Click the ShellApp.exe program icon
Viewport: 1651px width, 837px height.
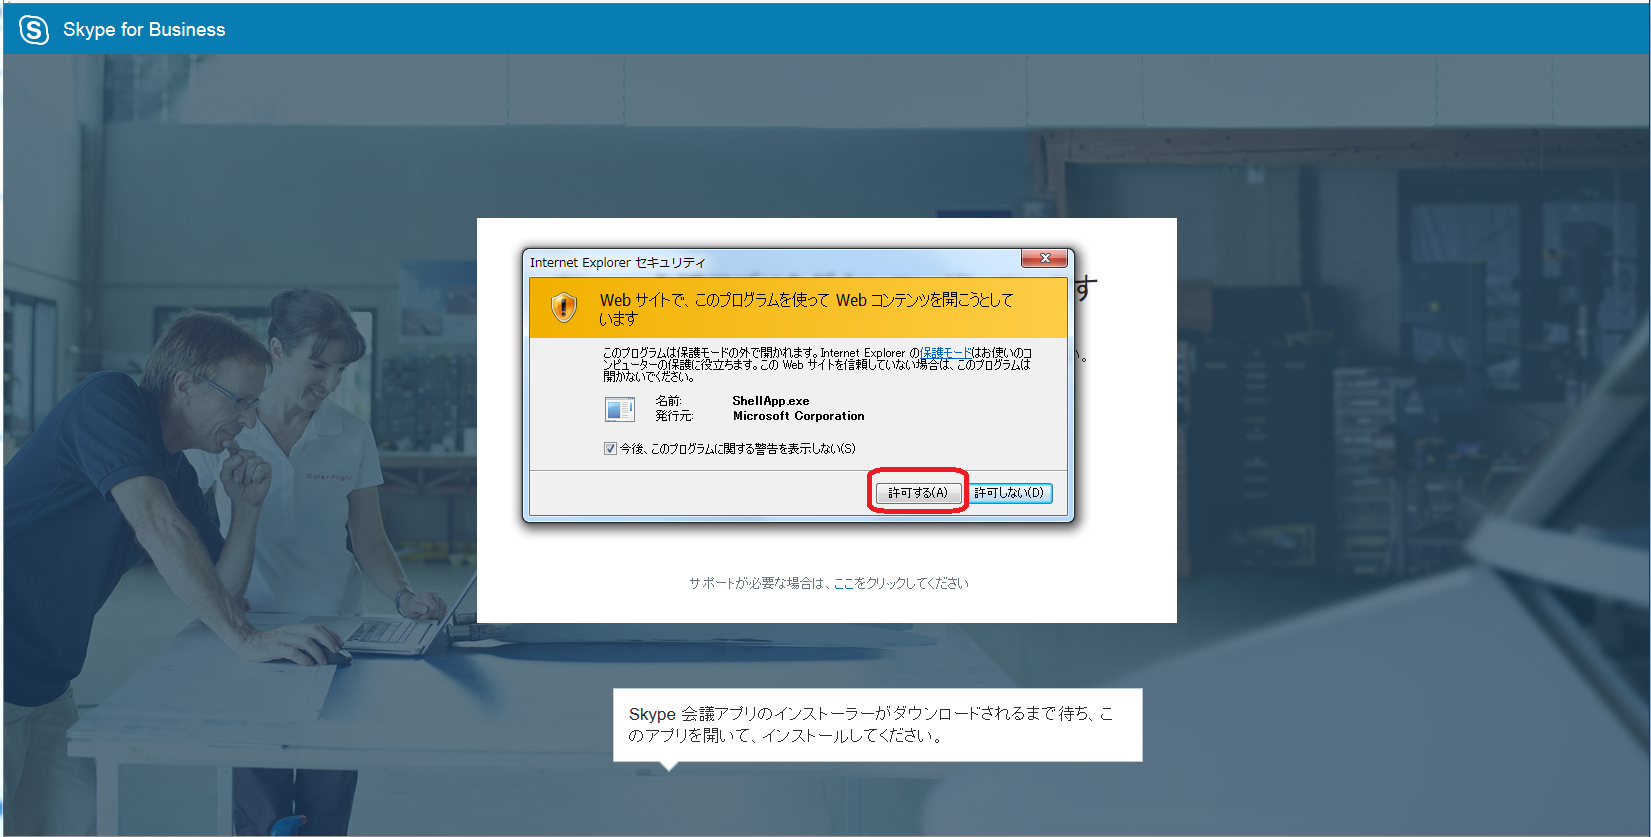click(620, 409)
